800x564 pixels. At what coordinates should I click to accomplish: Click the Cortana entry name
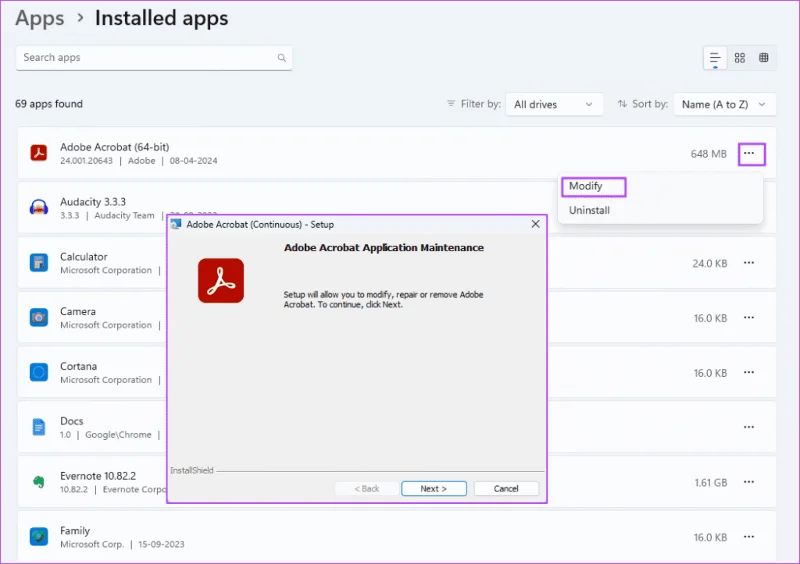tap(79, 366)
